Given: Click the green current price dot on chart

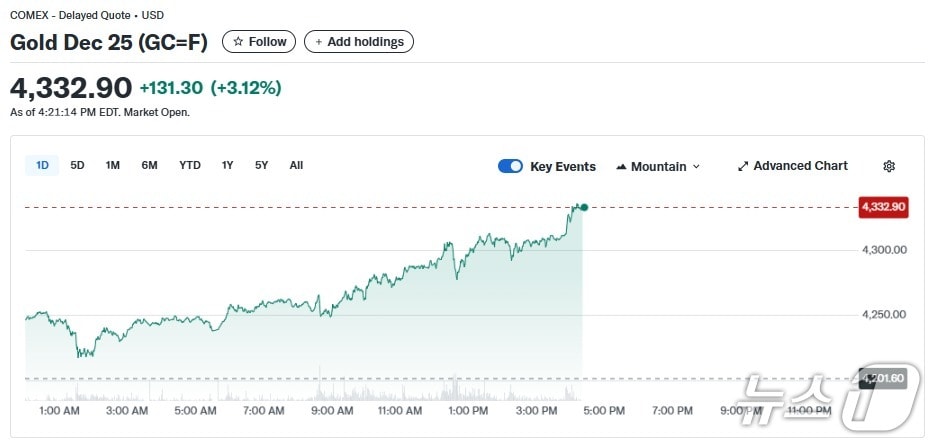Looking at the screenshot, I should 584,207.
